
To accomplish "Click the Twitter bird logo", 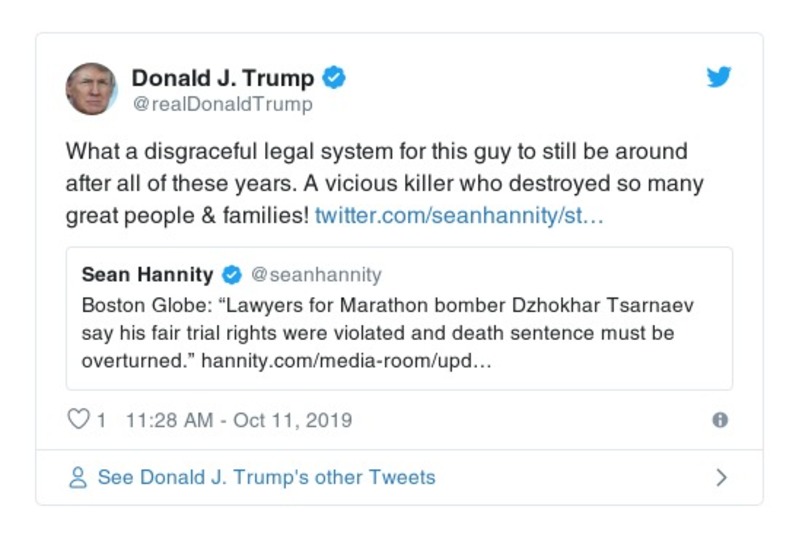I will [719, 78].
